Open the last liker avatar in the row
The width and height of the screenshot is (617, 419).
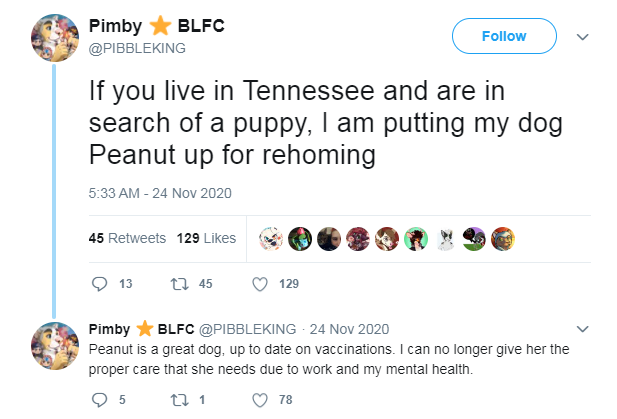[503, 239]
